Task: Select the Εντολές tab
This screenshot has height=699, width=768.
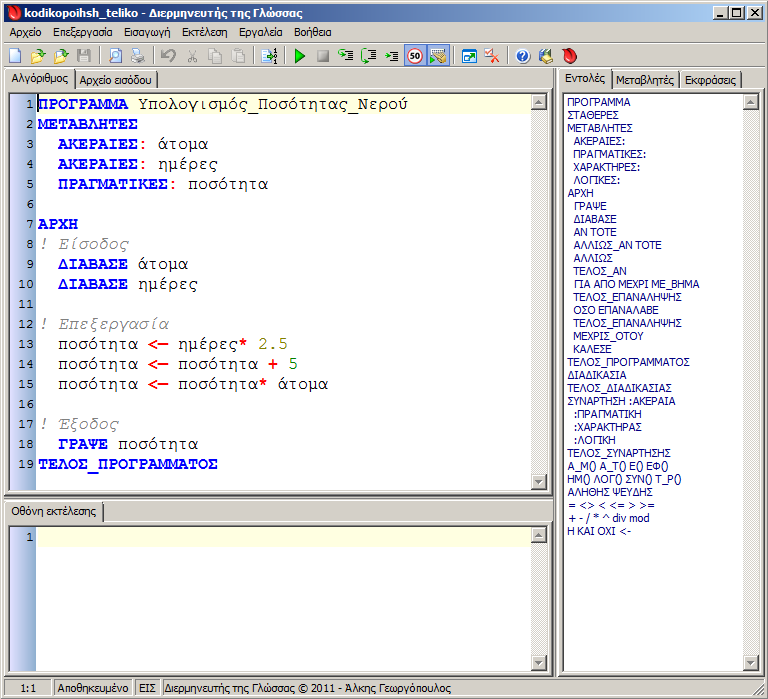Action: pos(585,78)
